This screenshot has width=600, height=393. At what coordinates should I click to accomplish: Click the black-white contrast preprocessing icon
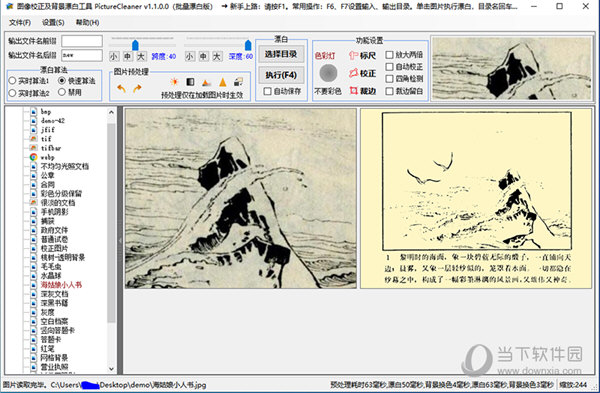click(x=190, y=82)
